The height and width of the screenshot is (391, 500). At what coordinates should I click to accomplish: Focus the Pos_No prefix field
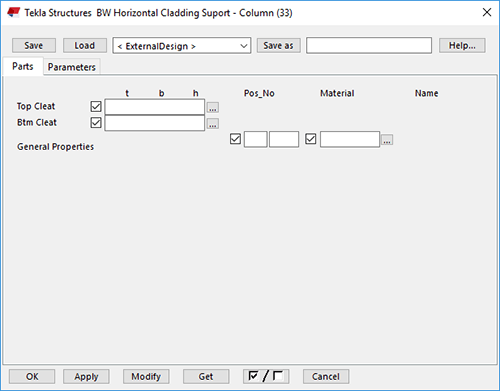[x=256, y=139]
